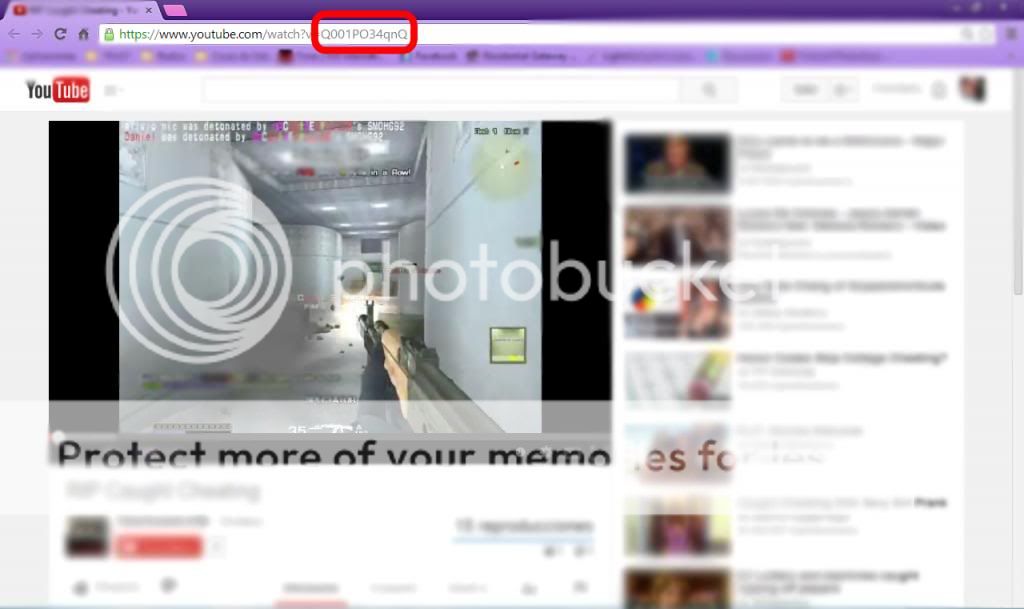
Task: Open a new tab with the pink button
Action: coord(174,10)
